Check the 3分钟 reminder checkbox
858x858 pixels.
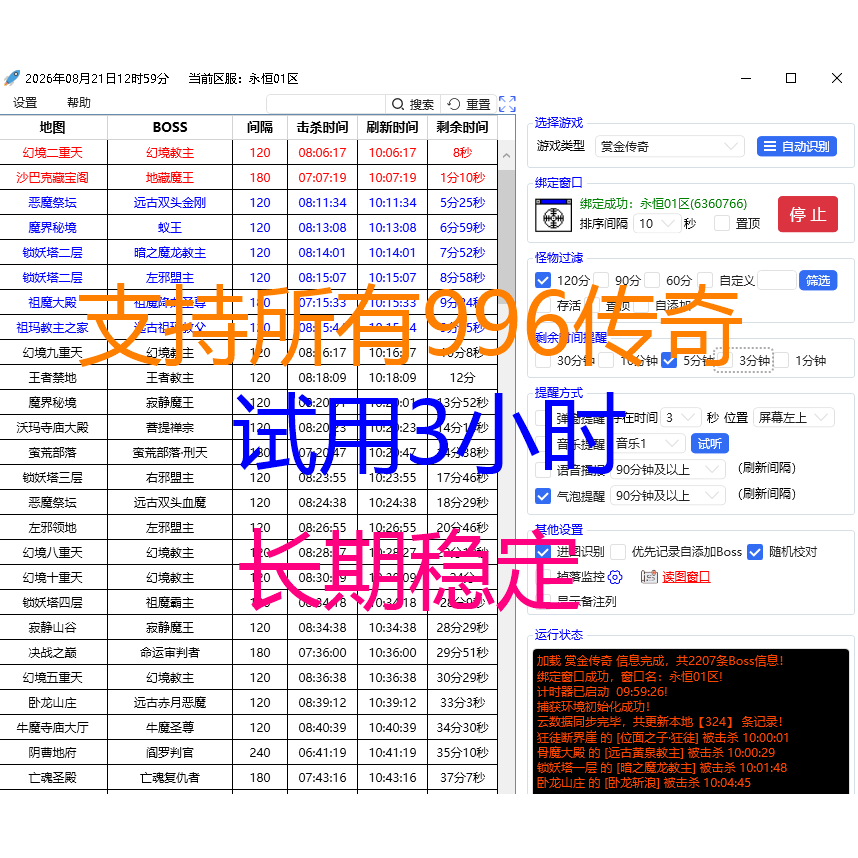pos(725,361)
